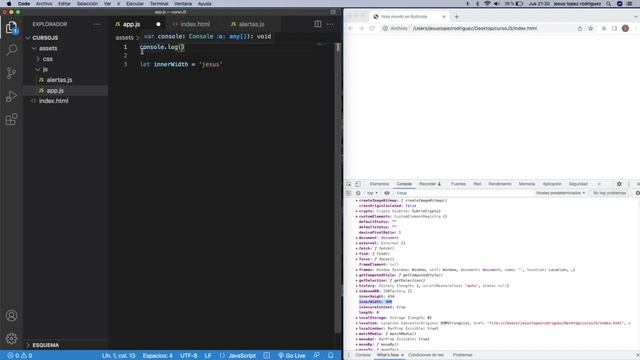Open the top context dropdown in console
The height and width of the screenshot is (360, 640).
[x=372, y=193]
